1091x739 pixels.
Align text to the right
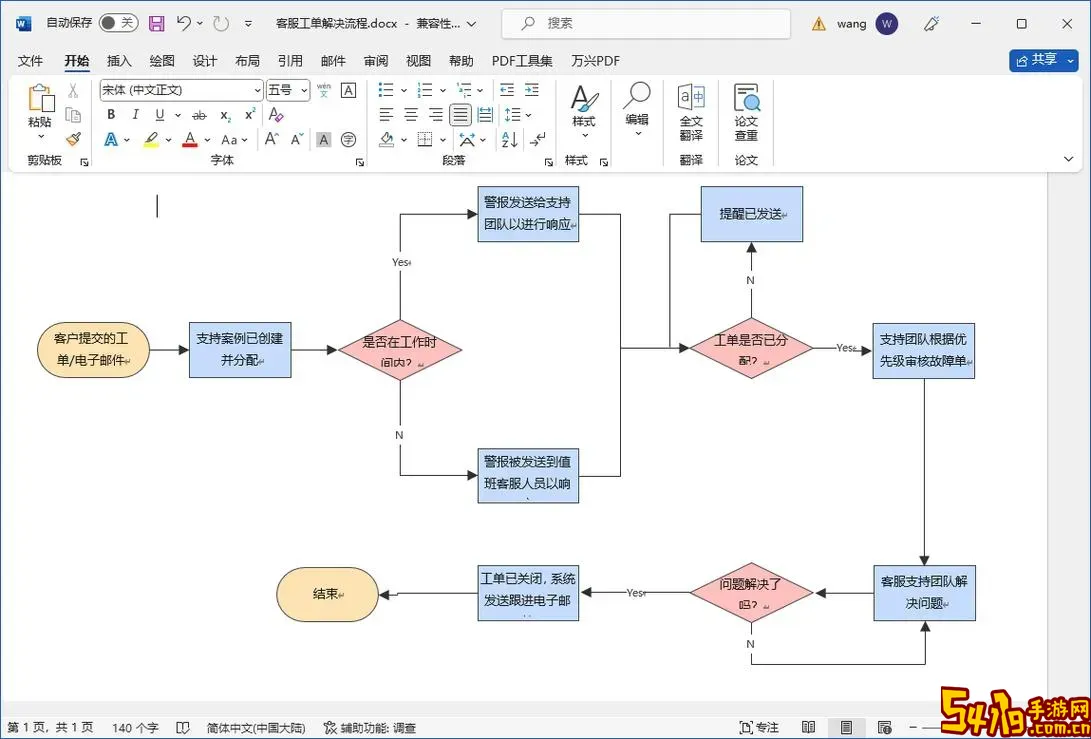(436, 115)
